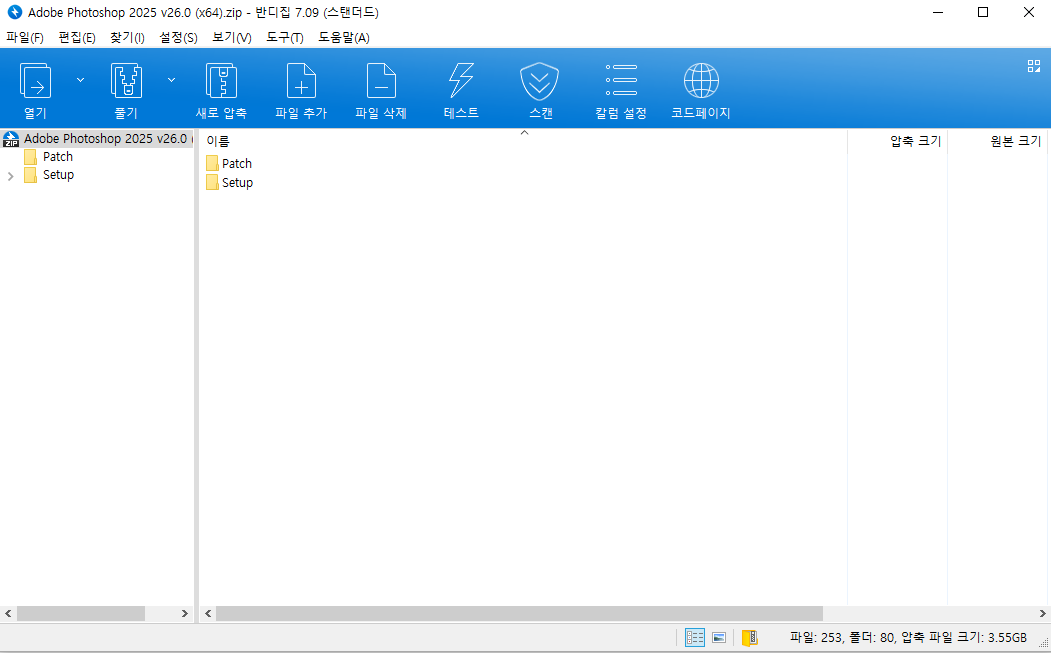Click the toolbar customize grid icon
This screenshot has width=1051, height=653.
pos(1034,66)
